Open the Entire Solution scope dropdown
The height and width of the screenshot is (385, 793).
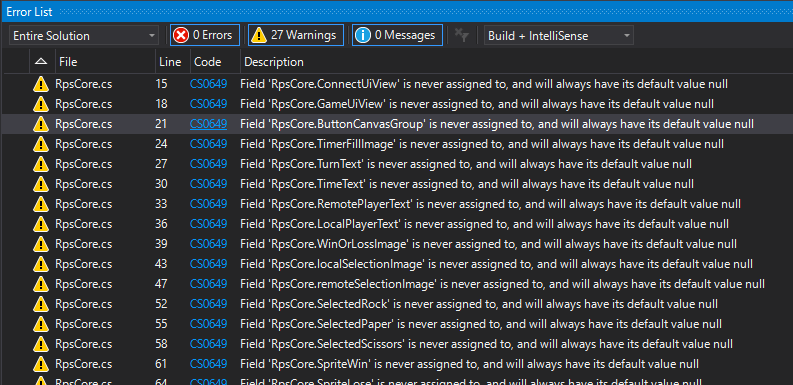click(x=83, y=35)
